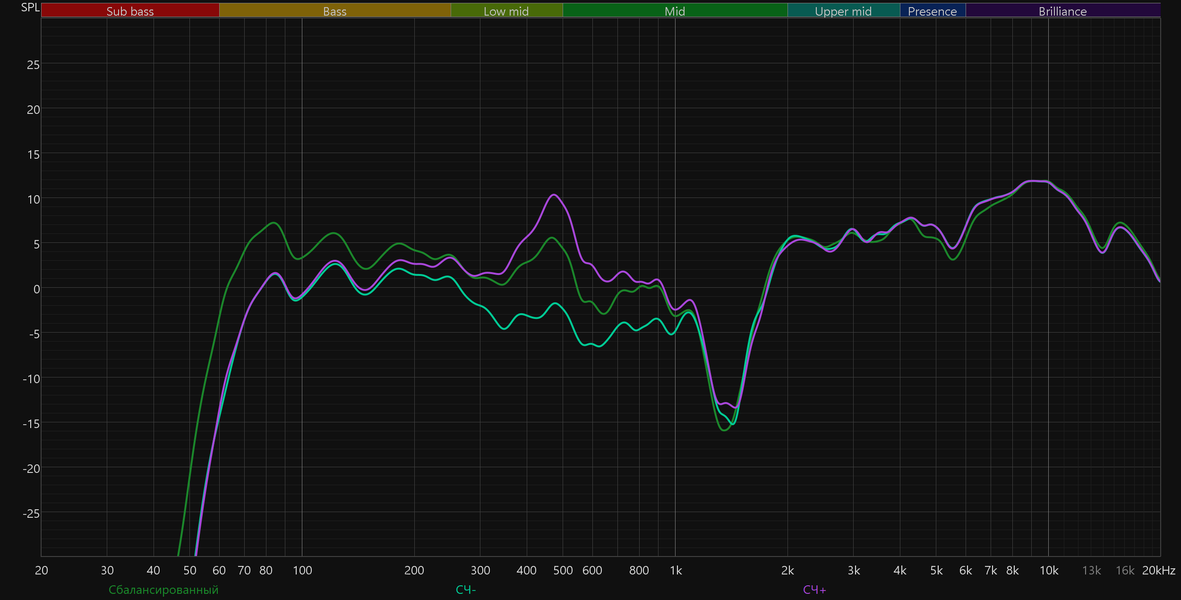
Task: Click the 10k frequency axis label
Action: click(1048, 571)
